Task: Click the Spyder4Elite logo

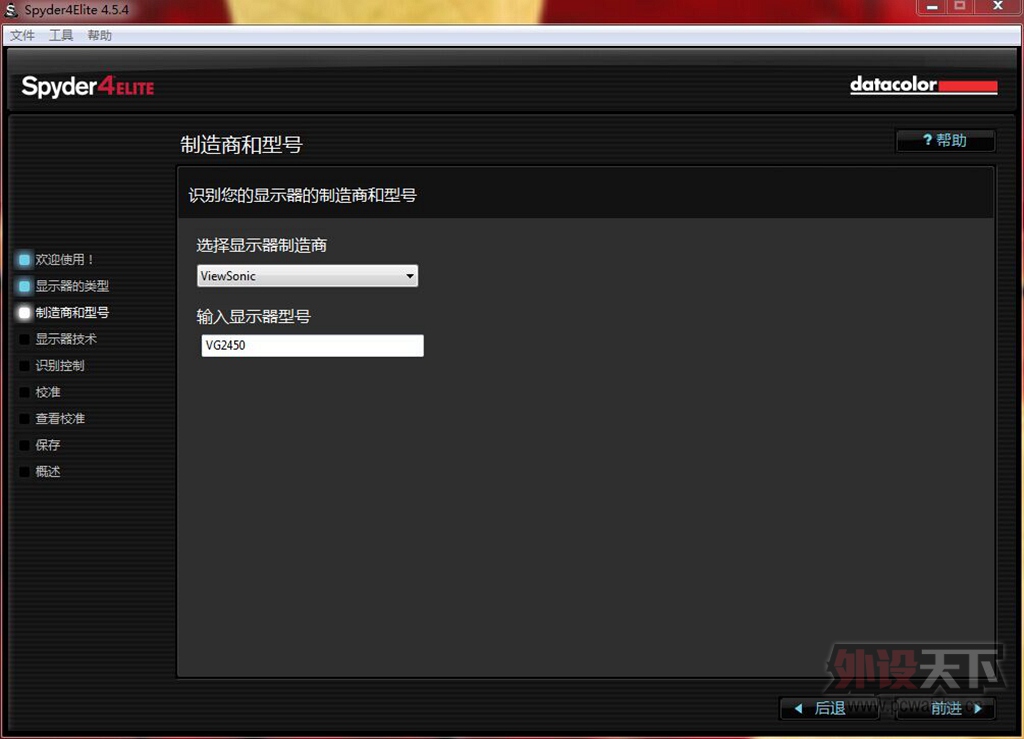Action: 88,87
